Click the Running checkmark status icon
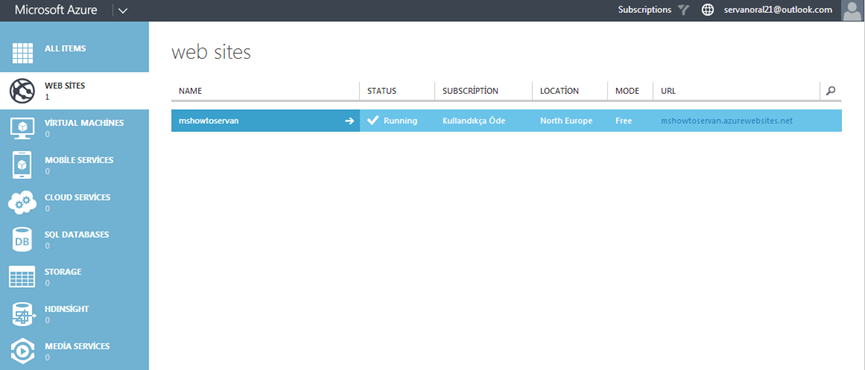The width and height of the screenshot is (865, 370). coord(373,120)
